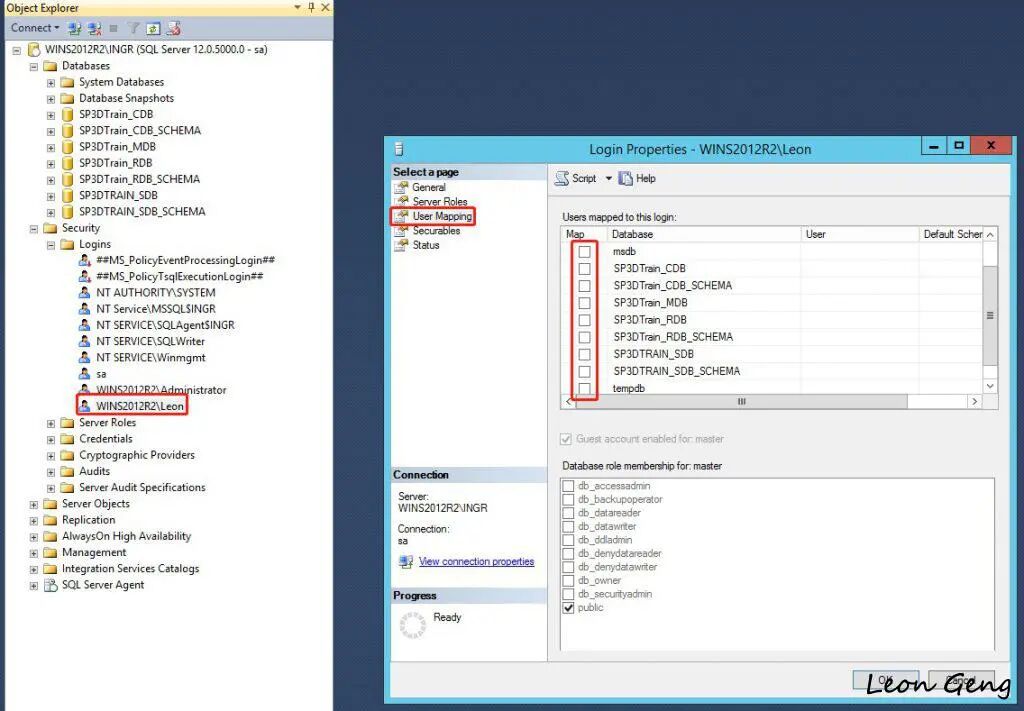The image size is (1024, 711).
Task: Select the General page in Login Properties
Action: point(428,187)
